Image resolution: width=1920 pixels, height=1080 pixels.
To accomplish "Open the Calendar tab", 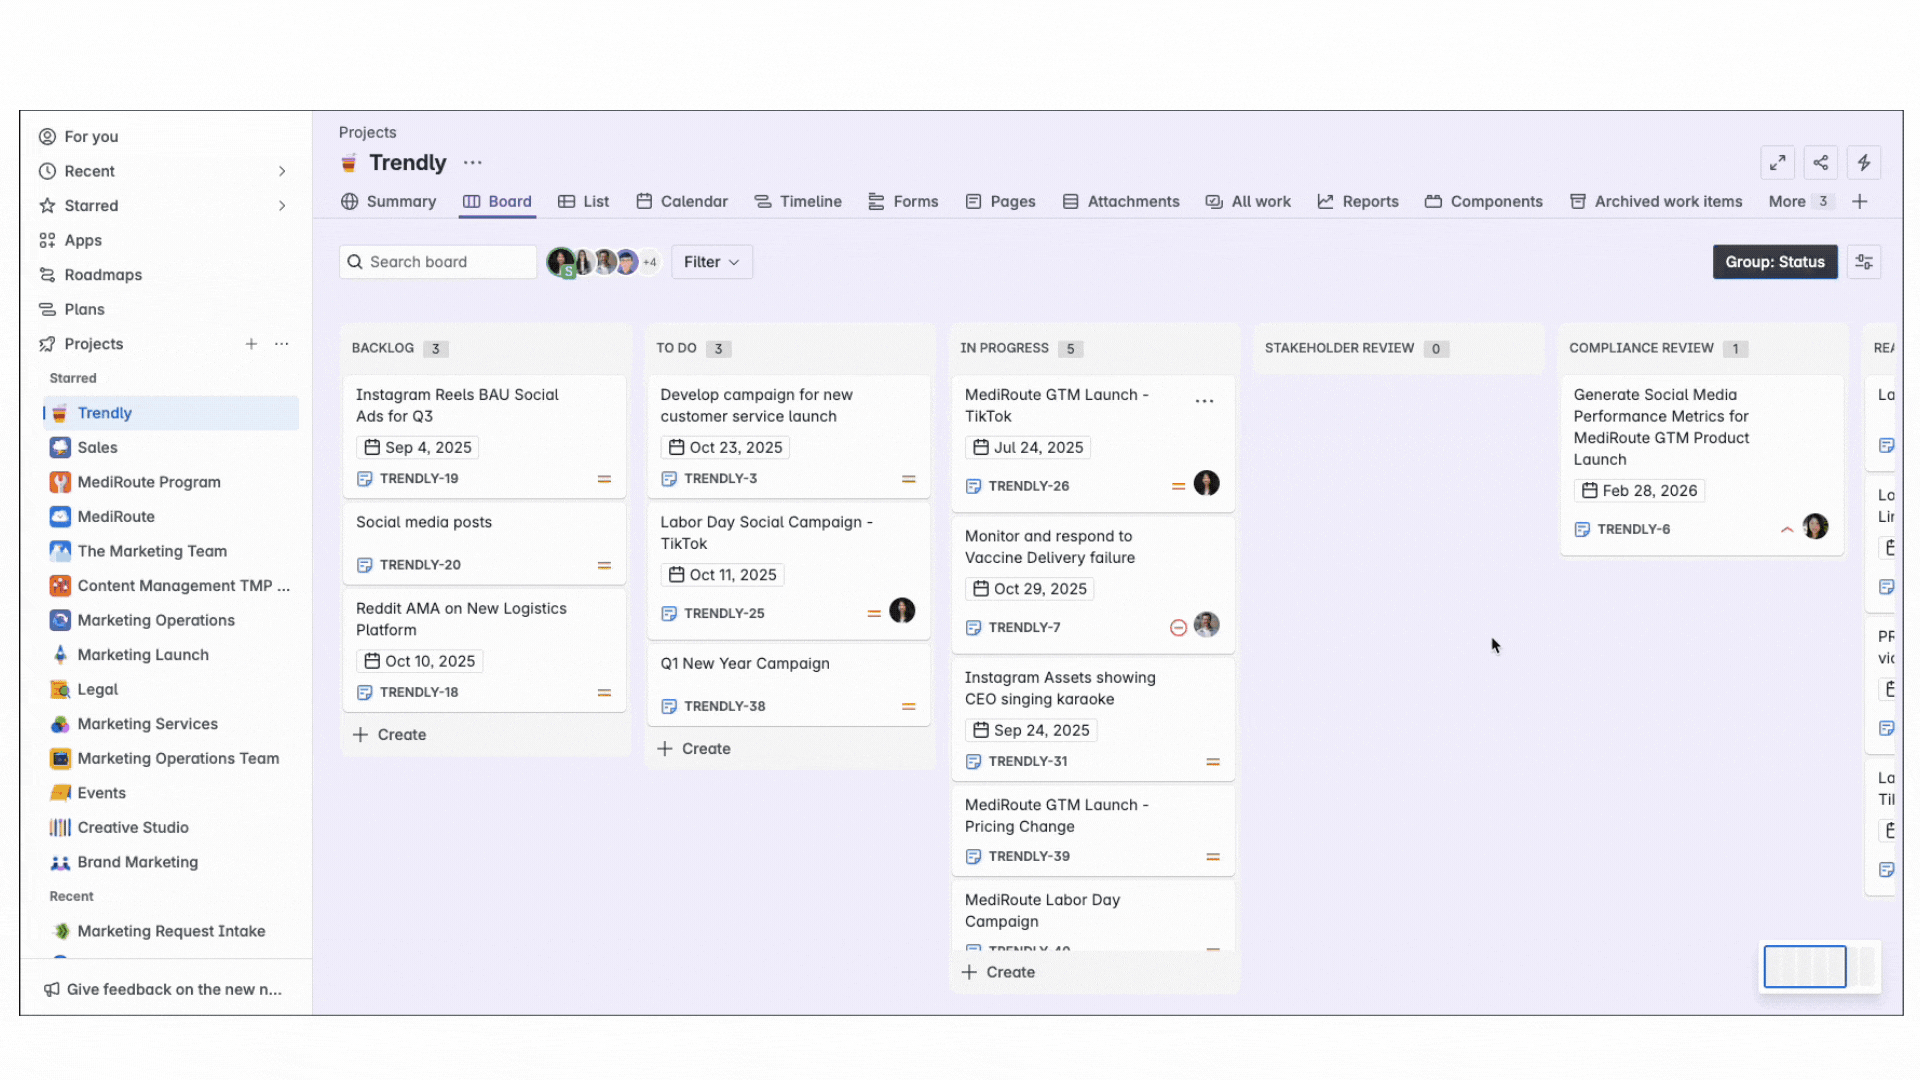I will coord(682,202).
